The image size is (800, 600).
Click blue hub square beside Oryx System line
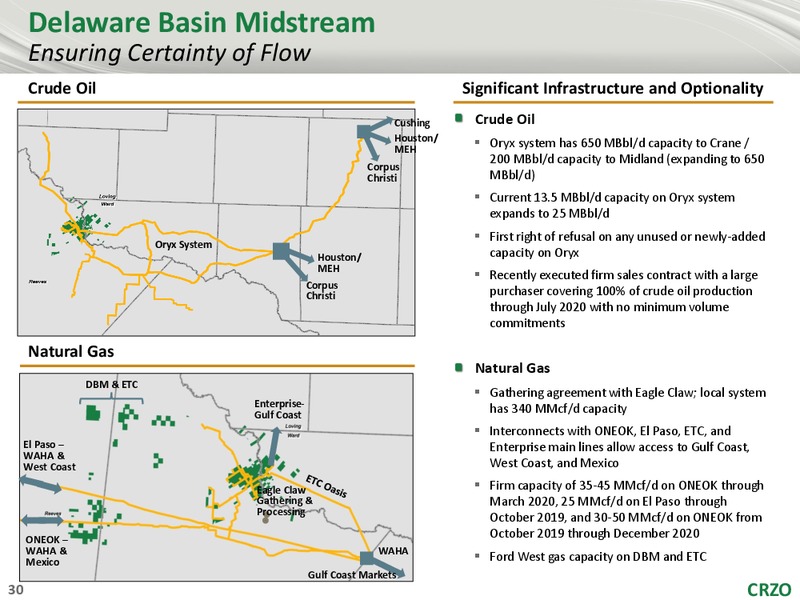(281, 252)
